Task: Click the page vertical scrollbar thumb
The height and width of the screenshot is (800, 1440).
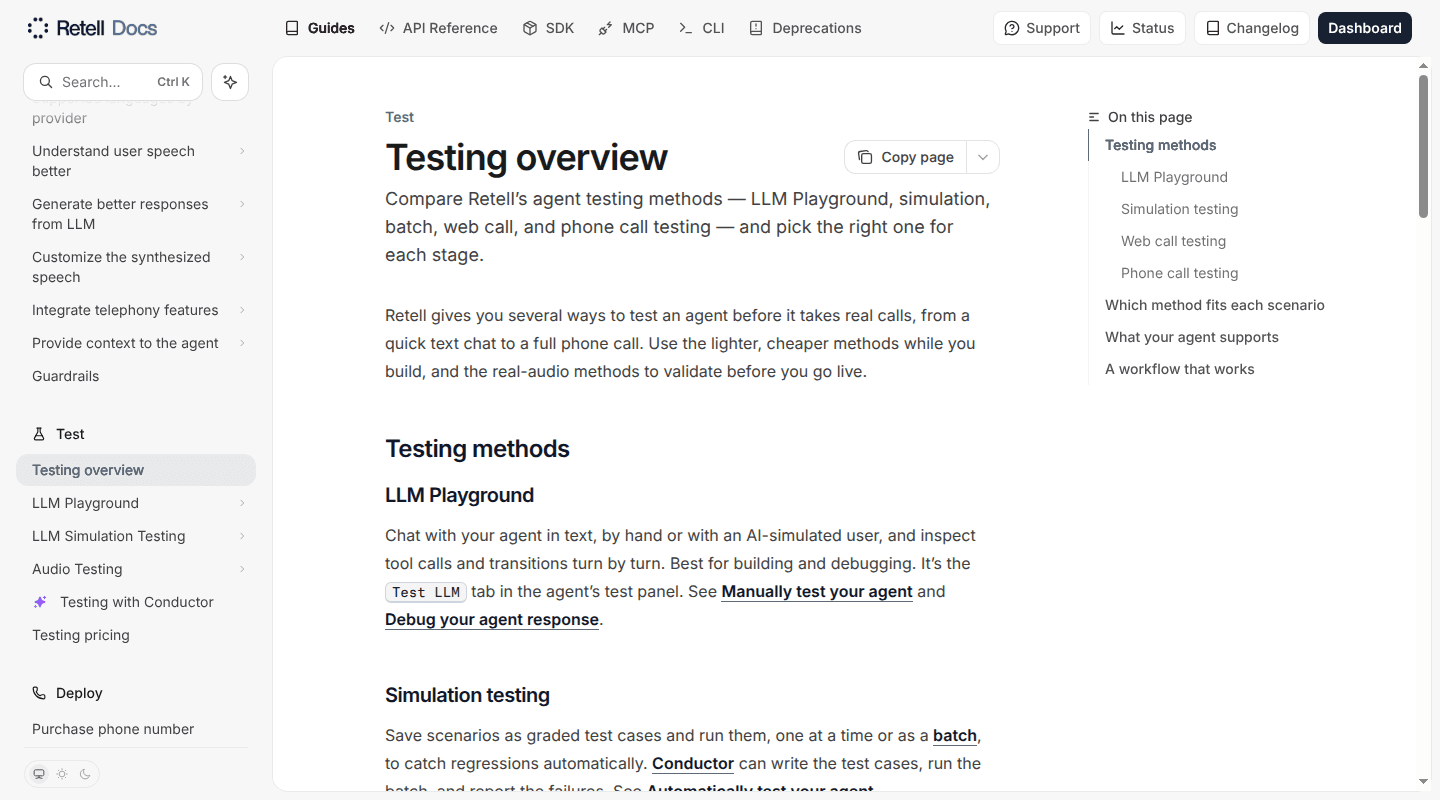Action: pyautogui.click(x=1423, y=146)
